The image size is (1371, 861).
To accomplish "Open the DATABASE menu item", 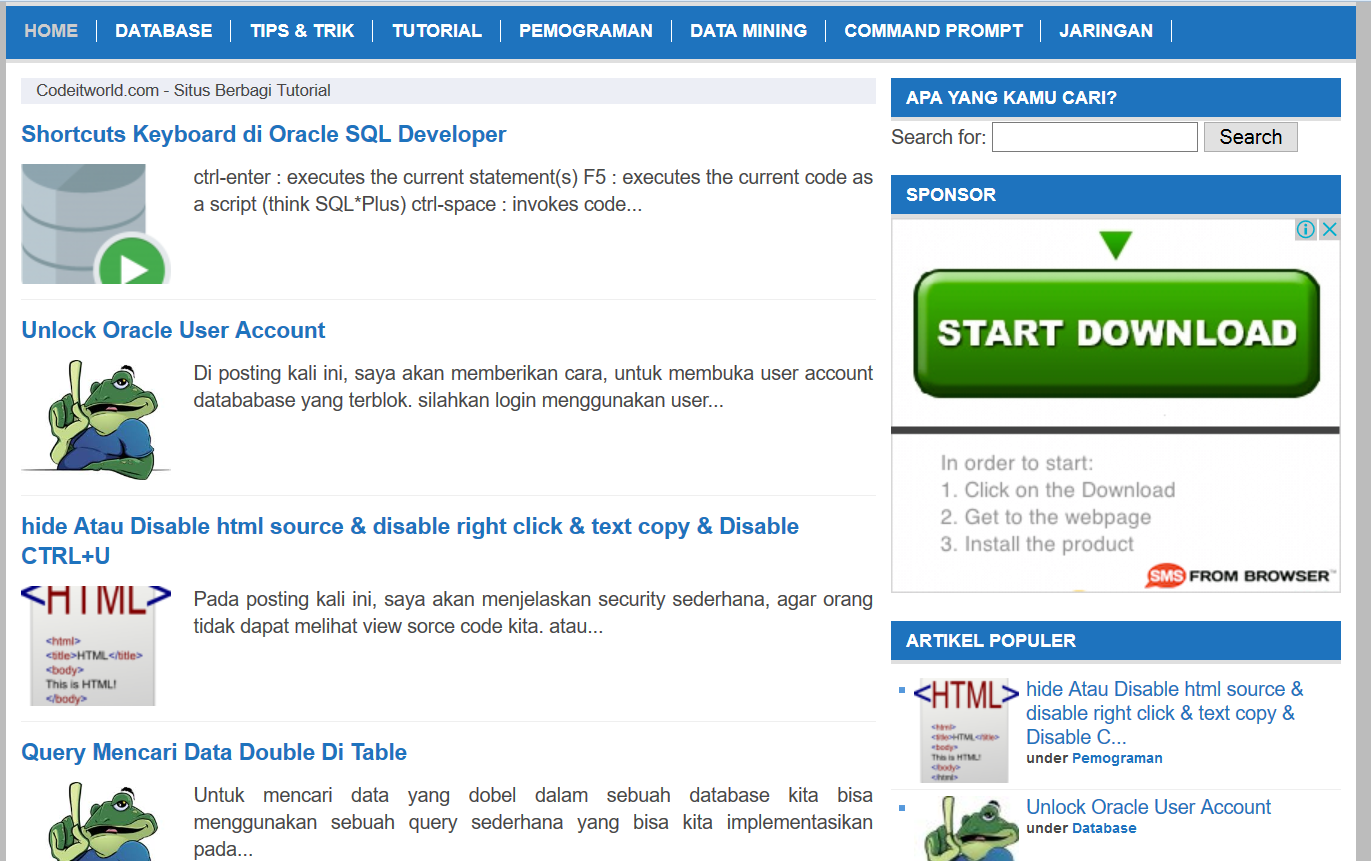I will (163, 31).
